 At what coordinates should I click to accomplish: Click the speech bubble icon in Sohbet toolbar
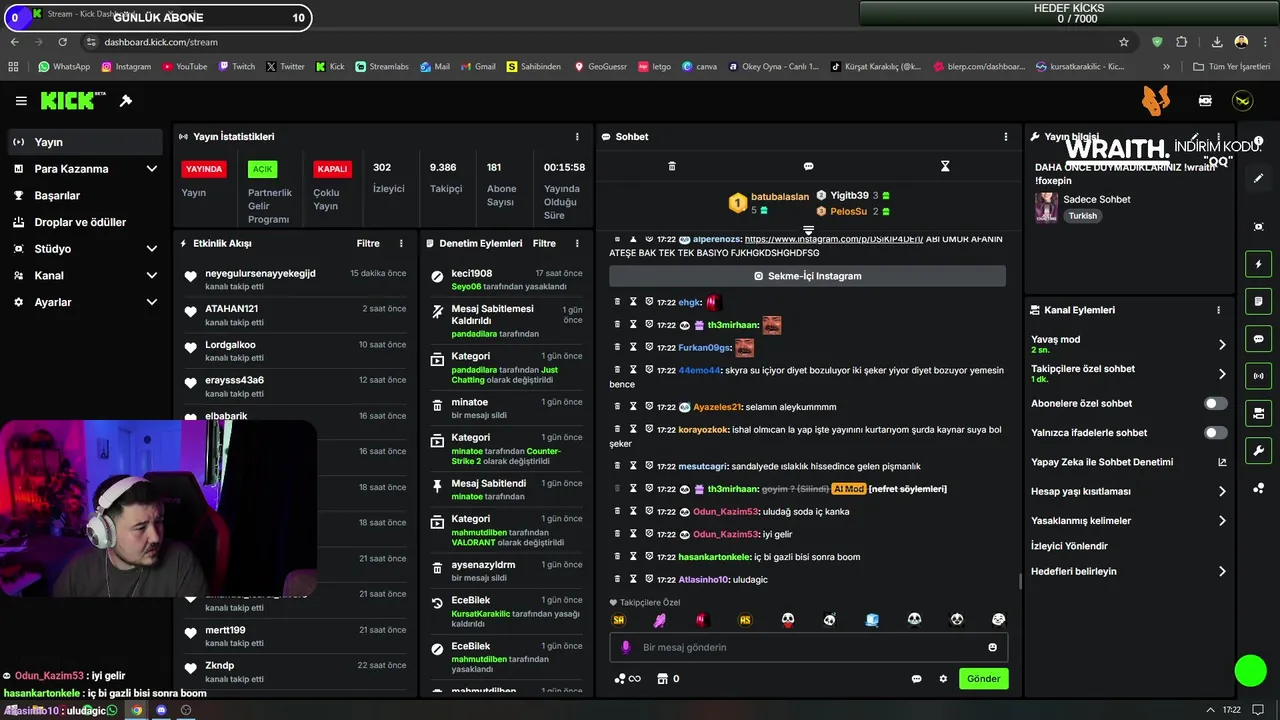point(808,166)
